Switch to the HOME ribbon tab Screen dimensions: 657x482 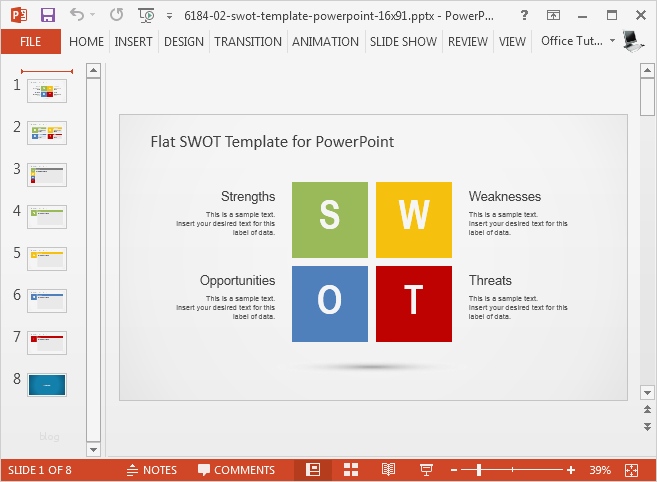point(86,41)
